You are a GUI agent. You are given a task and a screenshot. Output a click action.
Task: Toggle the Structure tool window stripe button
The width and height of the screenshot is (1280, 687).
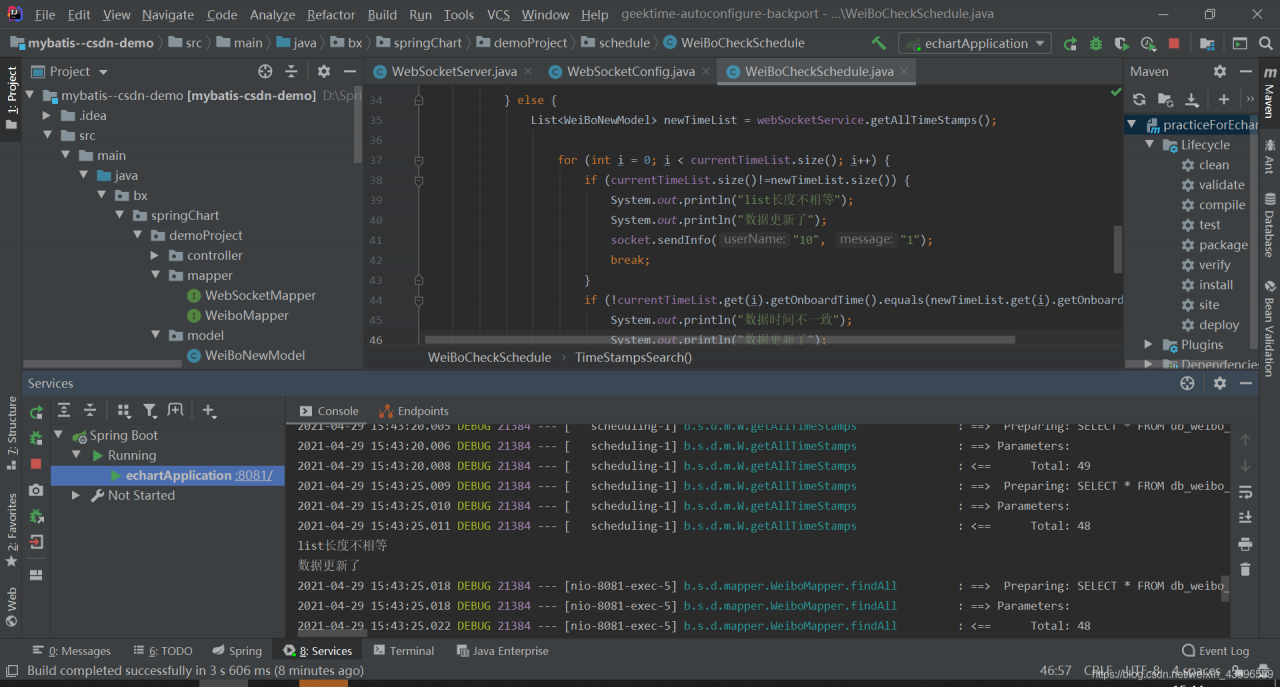(11, 432)
